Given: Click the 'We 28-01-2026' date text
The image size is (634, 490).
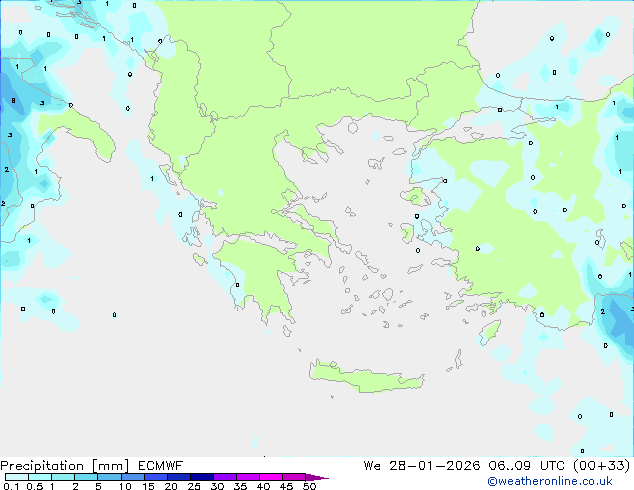Looking at the screenshot, I should click(422, 466).
